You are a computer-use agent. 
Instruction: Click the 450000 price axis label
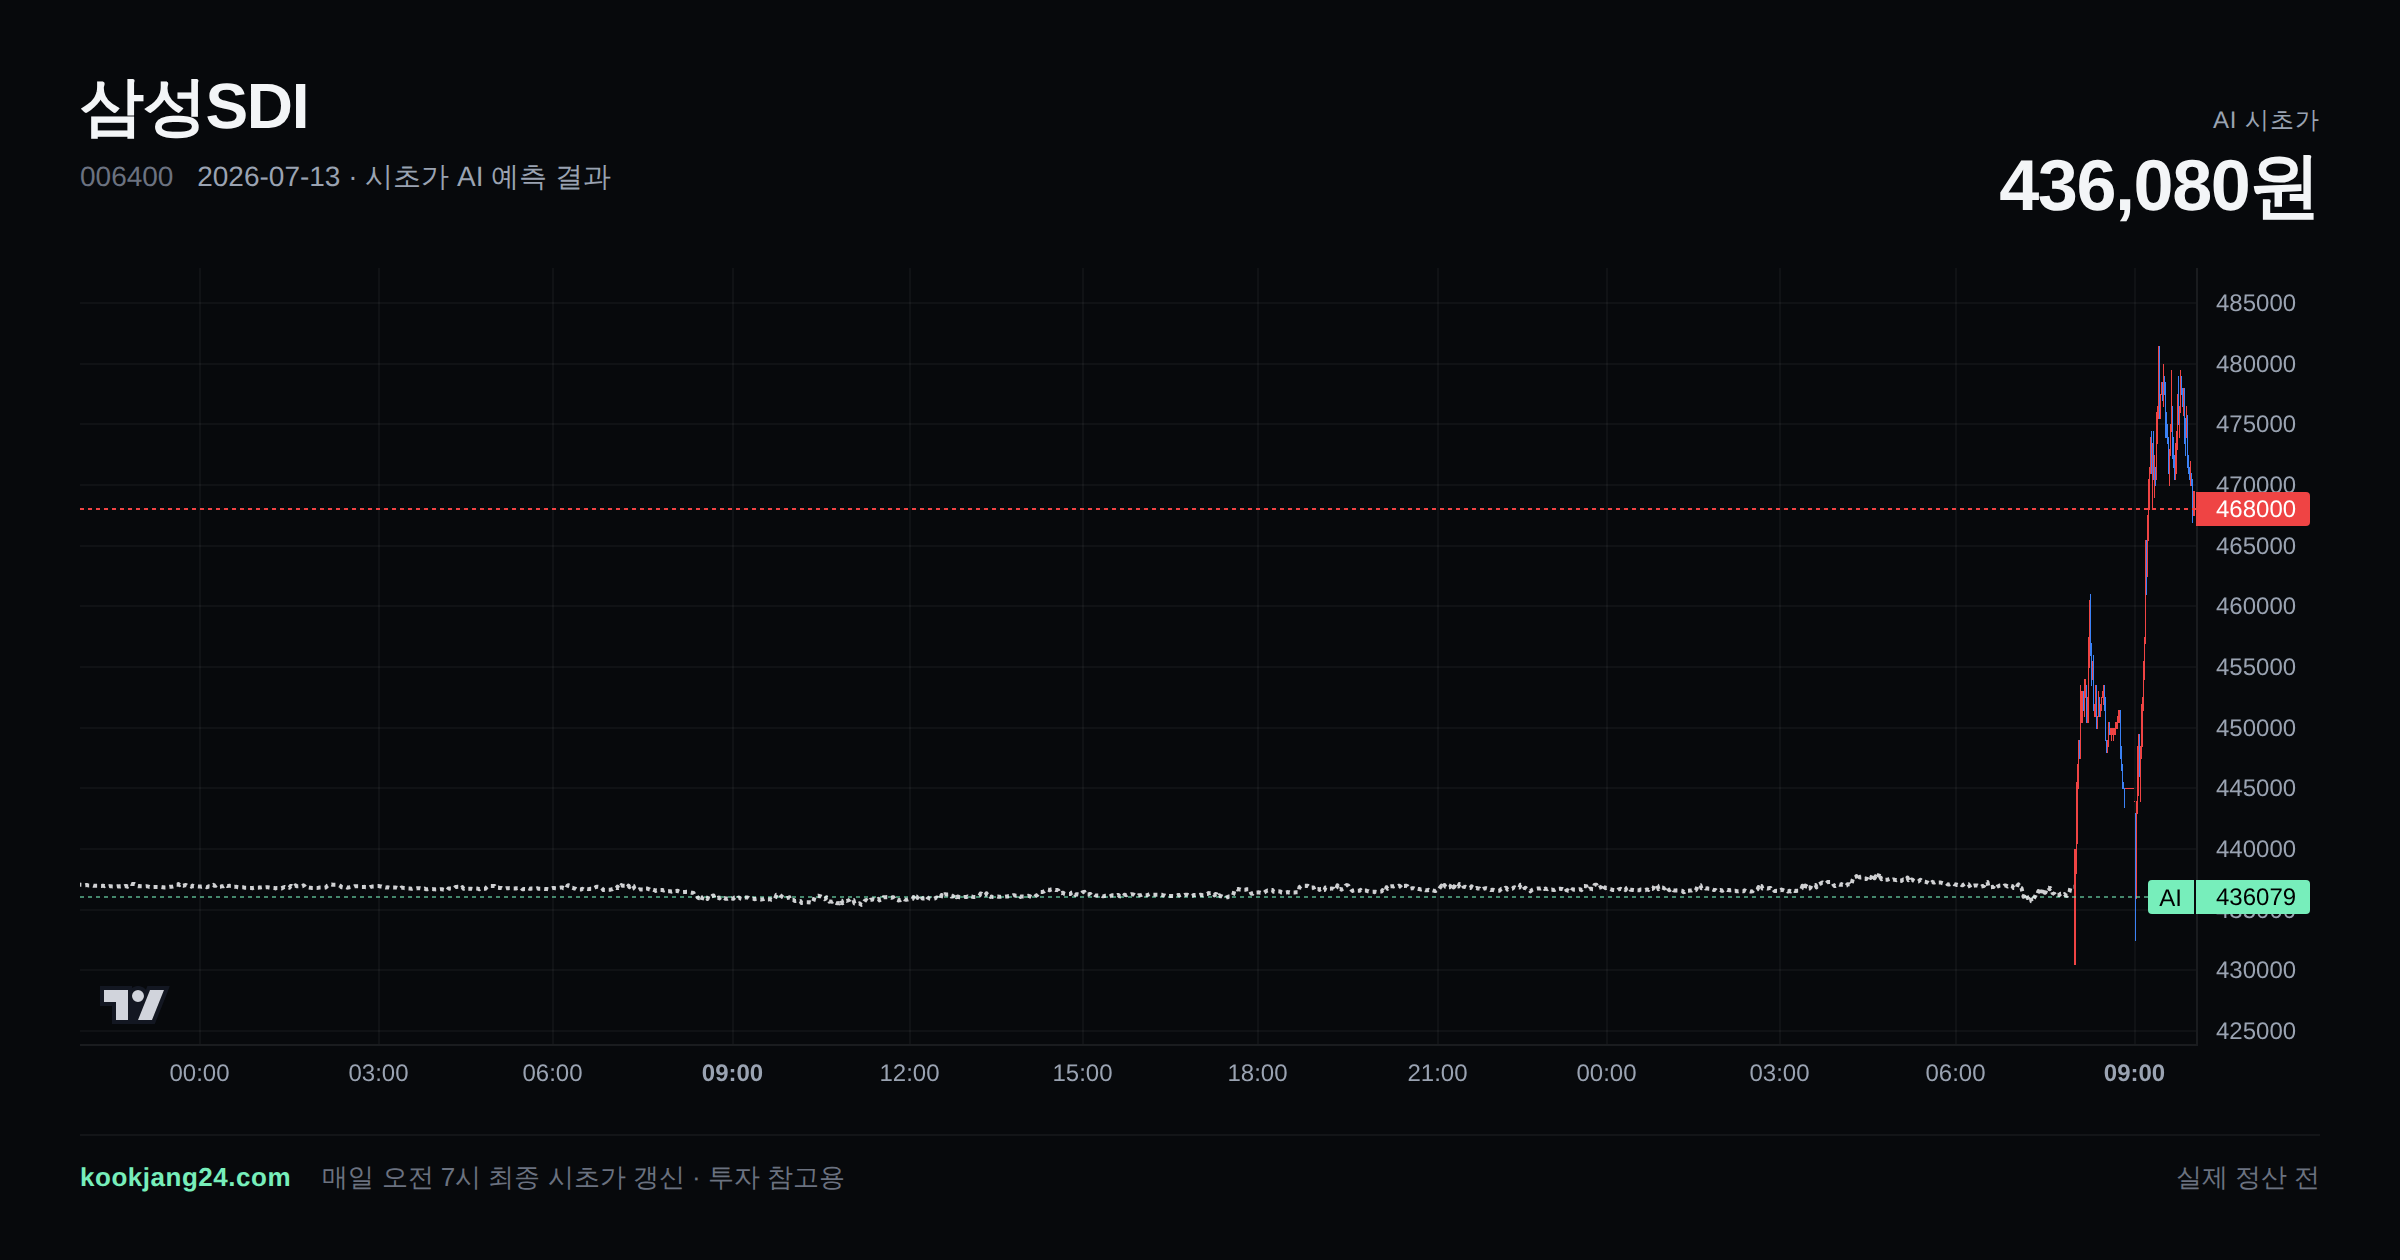(2255, 728)
